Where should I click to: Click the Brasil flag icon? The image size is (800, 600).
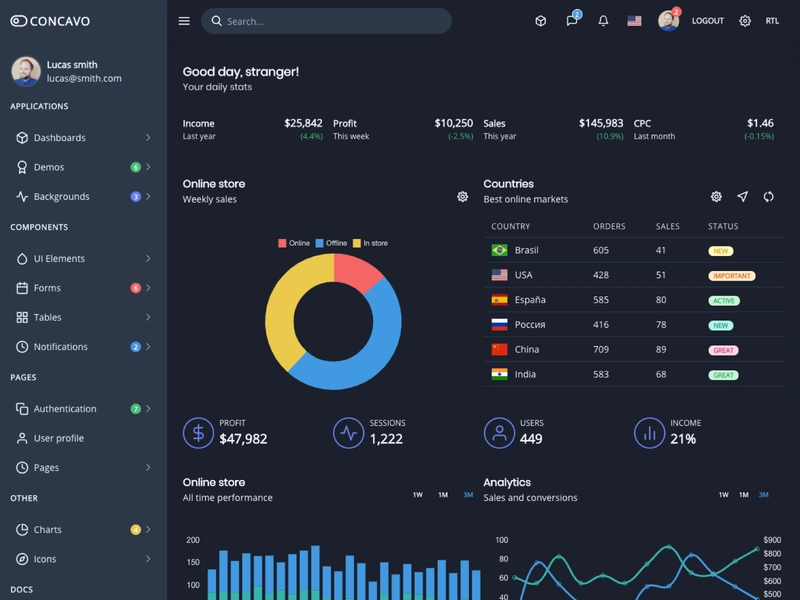pos(499,250)
